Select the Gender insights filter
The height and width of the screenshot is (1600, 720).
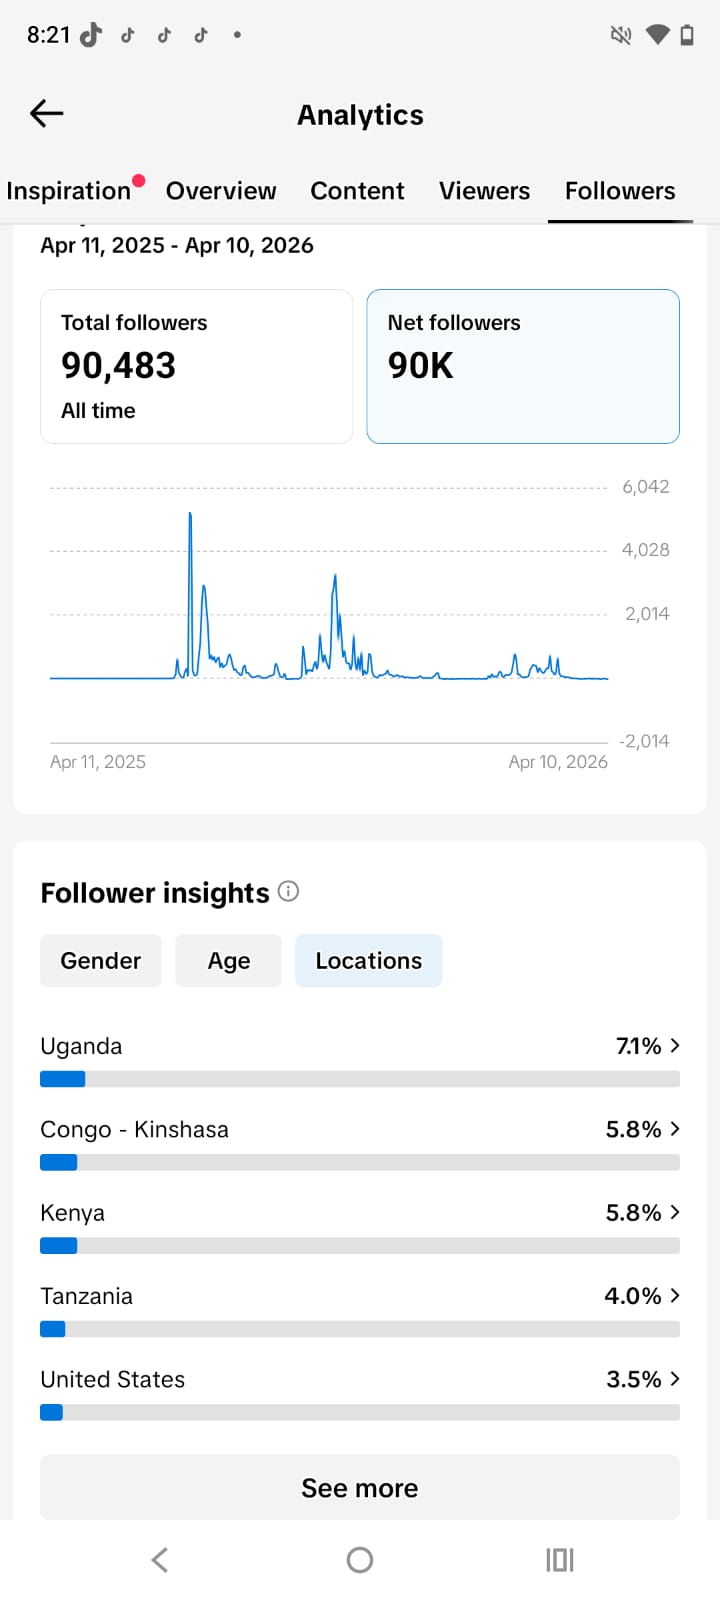point(100,961)
